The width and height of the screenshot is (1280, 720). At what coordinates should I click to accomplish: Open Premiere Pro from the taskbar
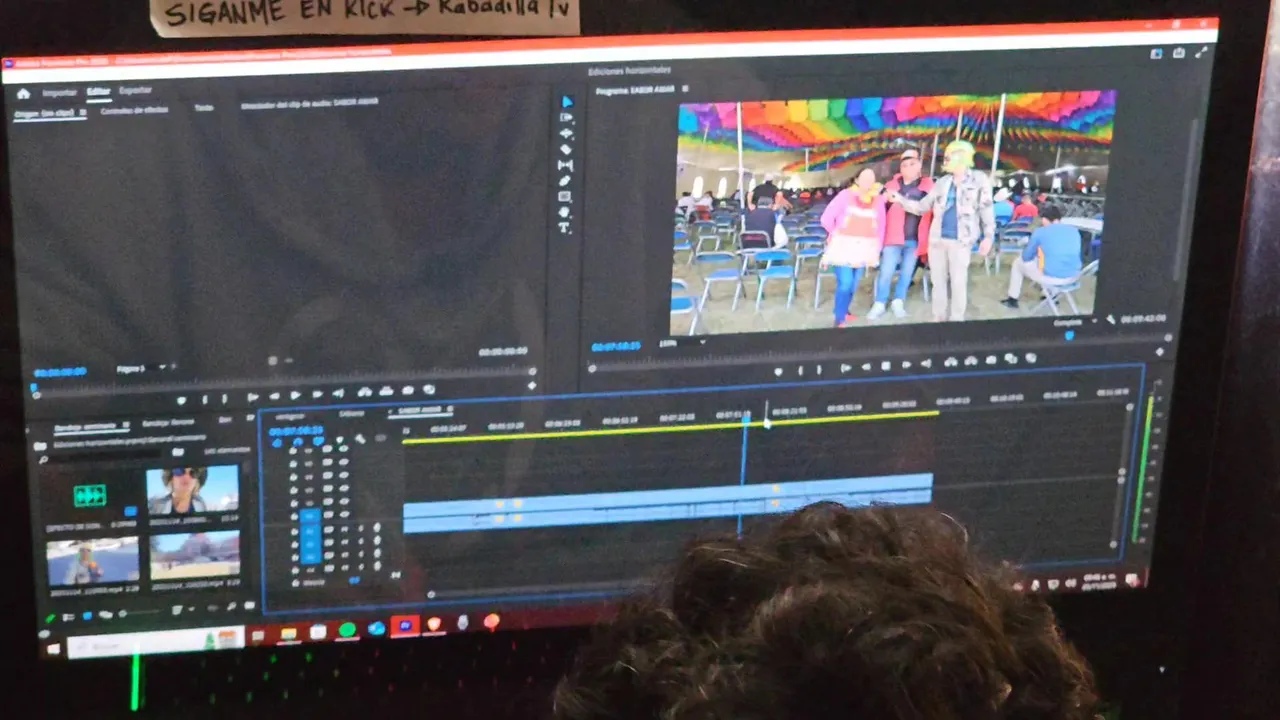click(405, 627)
